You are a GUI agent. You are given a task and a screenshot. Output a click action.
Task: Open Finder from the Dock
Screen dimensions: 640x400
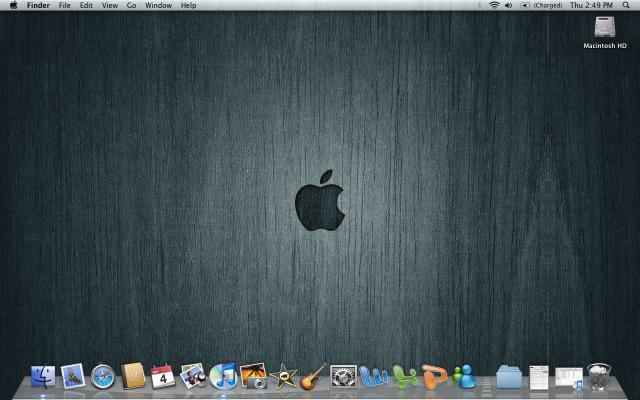click(x=43, y=376)
